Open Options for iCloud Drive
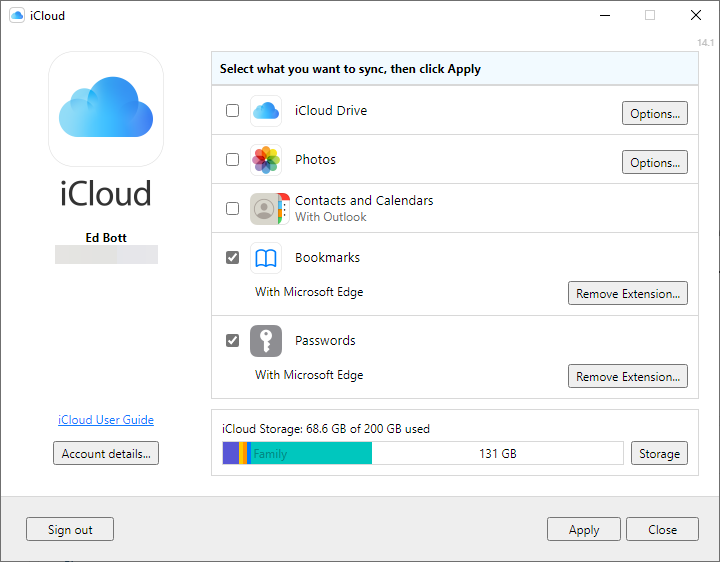720x562 pixels. tap(655, 113)
